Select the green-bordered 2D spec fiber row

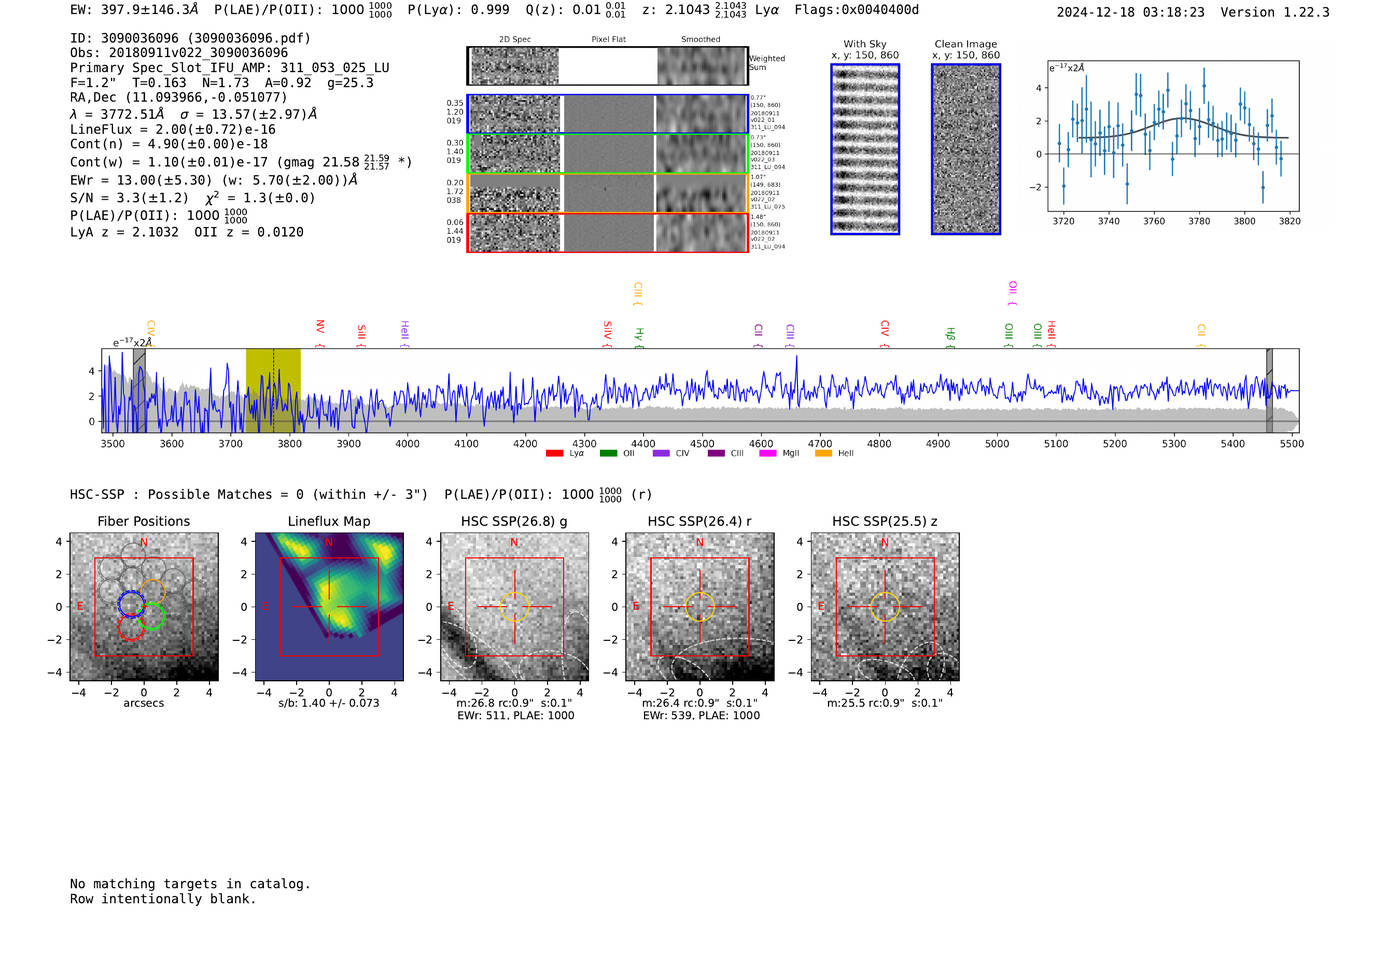click(608, 154)
